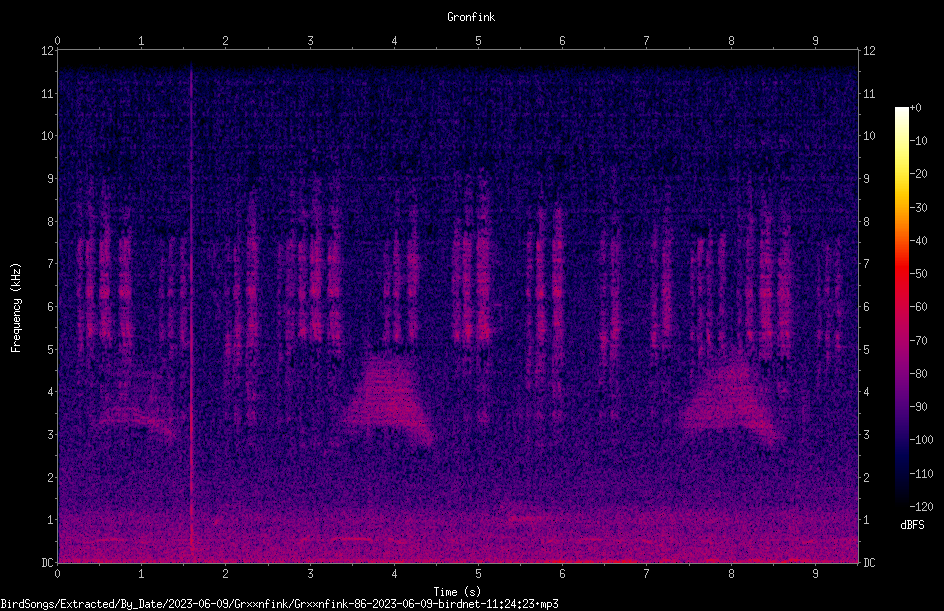Viewport: 944px width, 611px height.
Task: Click the file path text ending in .mp3
Action: click(x=279, y=604)
